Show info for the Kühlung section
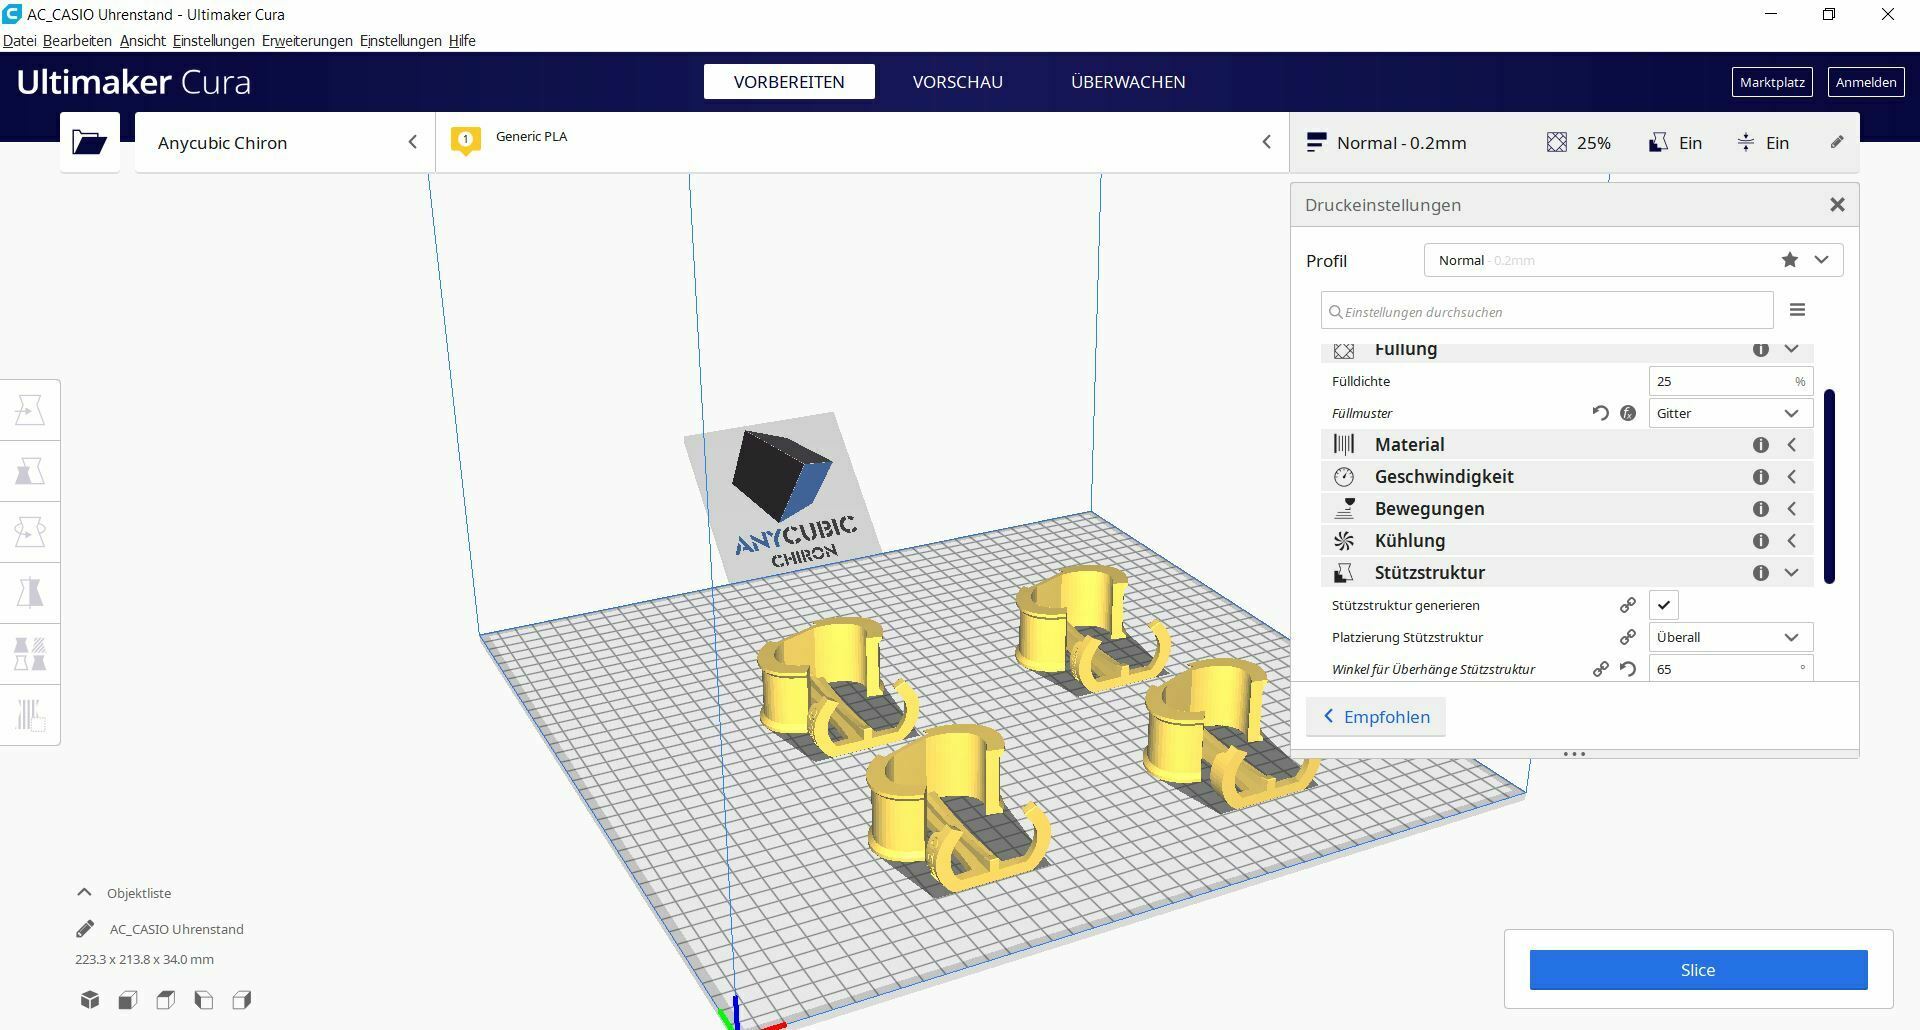The image size is (1920, 1030). click(1761, 541)
